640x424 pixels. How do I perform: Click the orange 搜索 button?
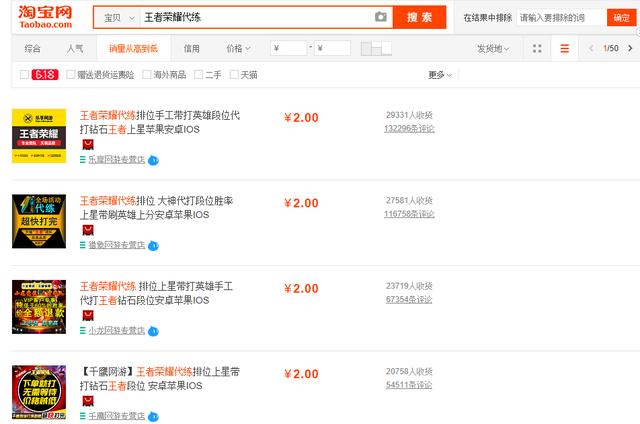[x=419, y=17]
